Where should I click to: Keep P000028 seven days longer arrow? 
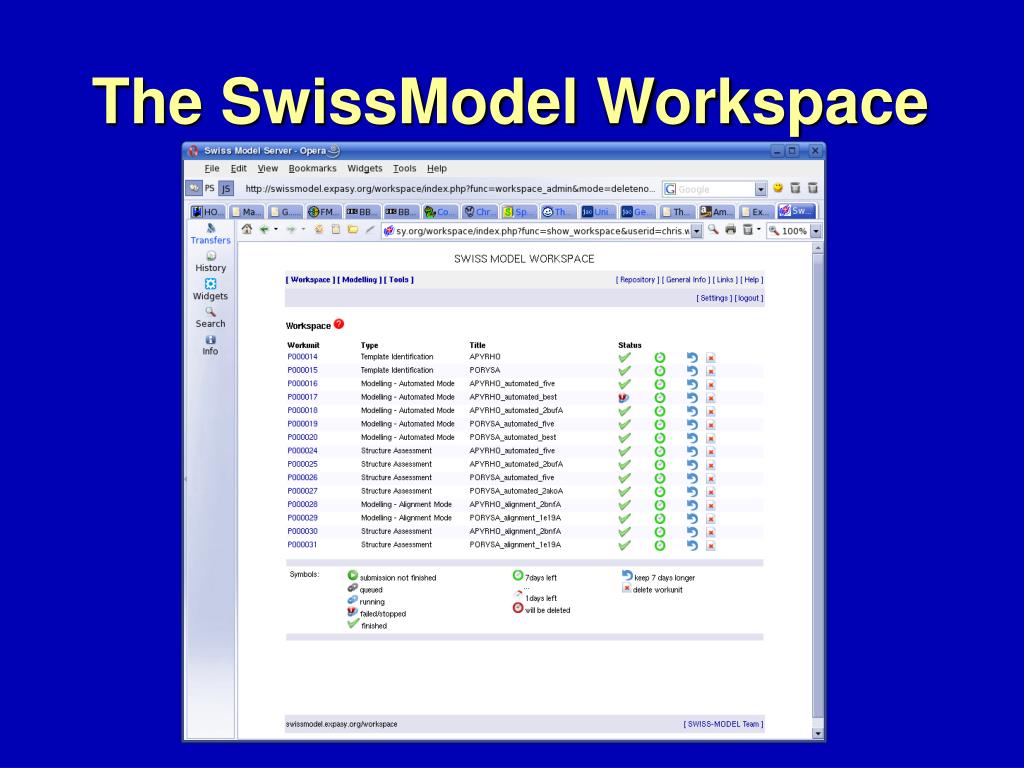click(x=692, y=505)
